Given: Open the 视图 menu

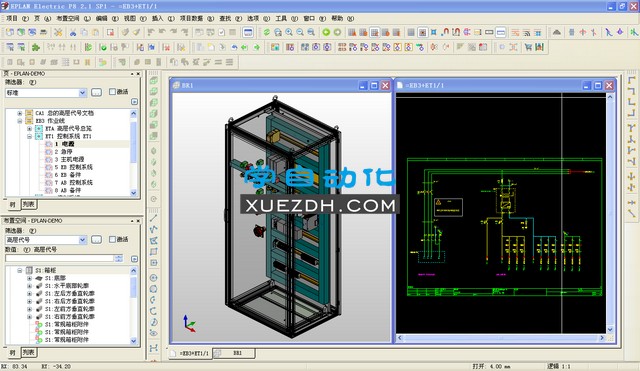Looking at the screenshot, I should [135, 18].
